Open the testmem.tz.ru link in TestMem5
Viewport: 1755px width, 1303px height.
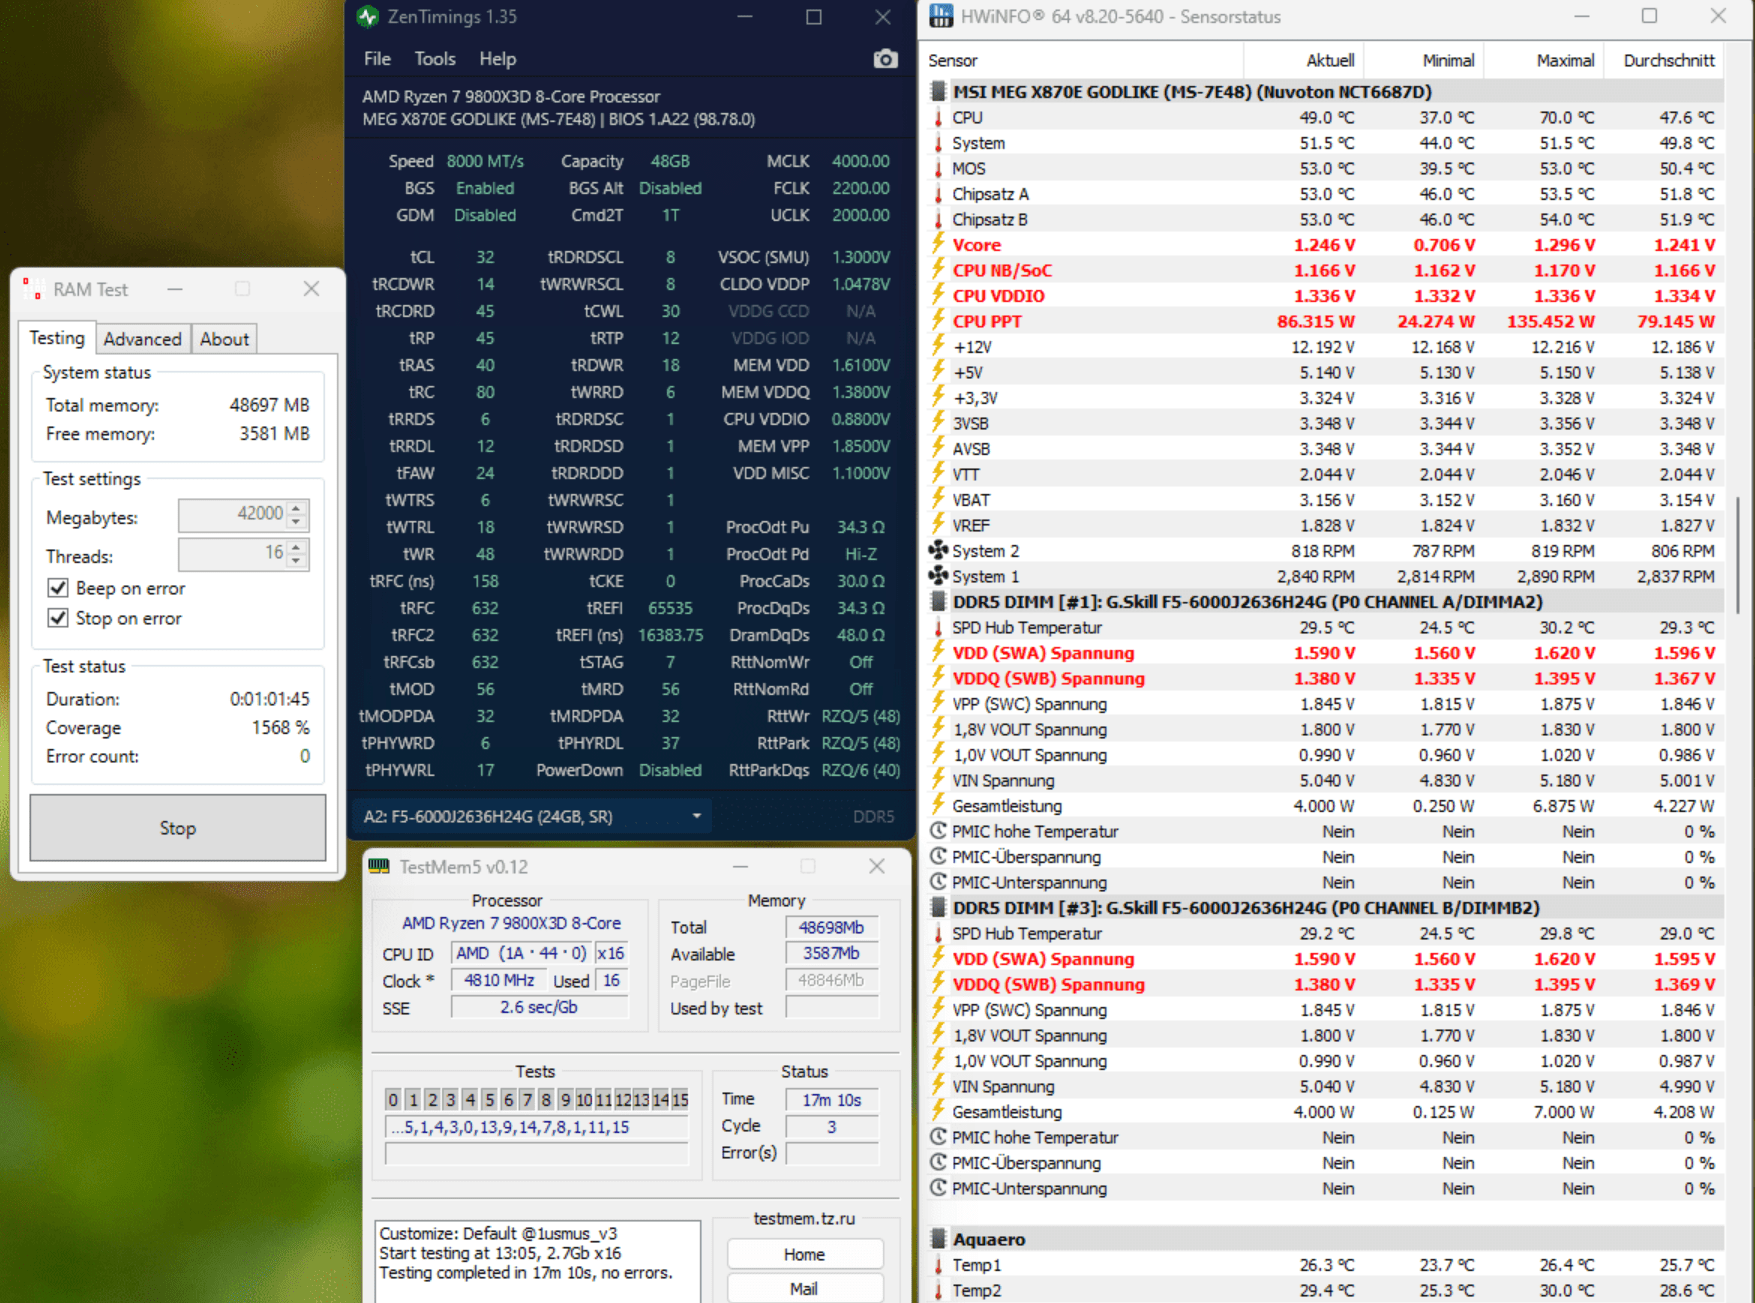(x=804, y=1219)
